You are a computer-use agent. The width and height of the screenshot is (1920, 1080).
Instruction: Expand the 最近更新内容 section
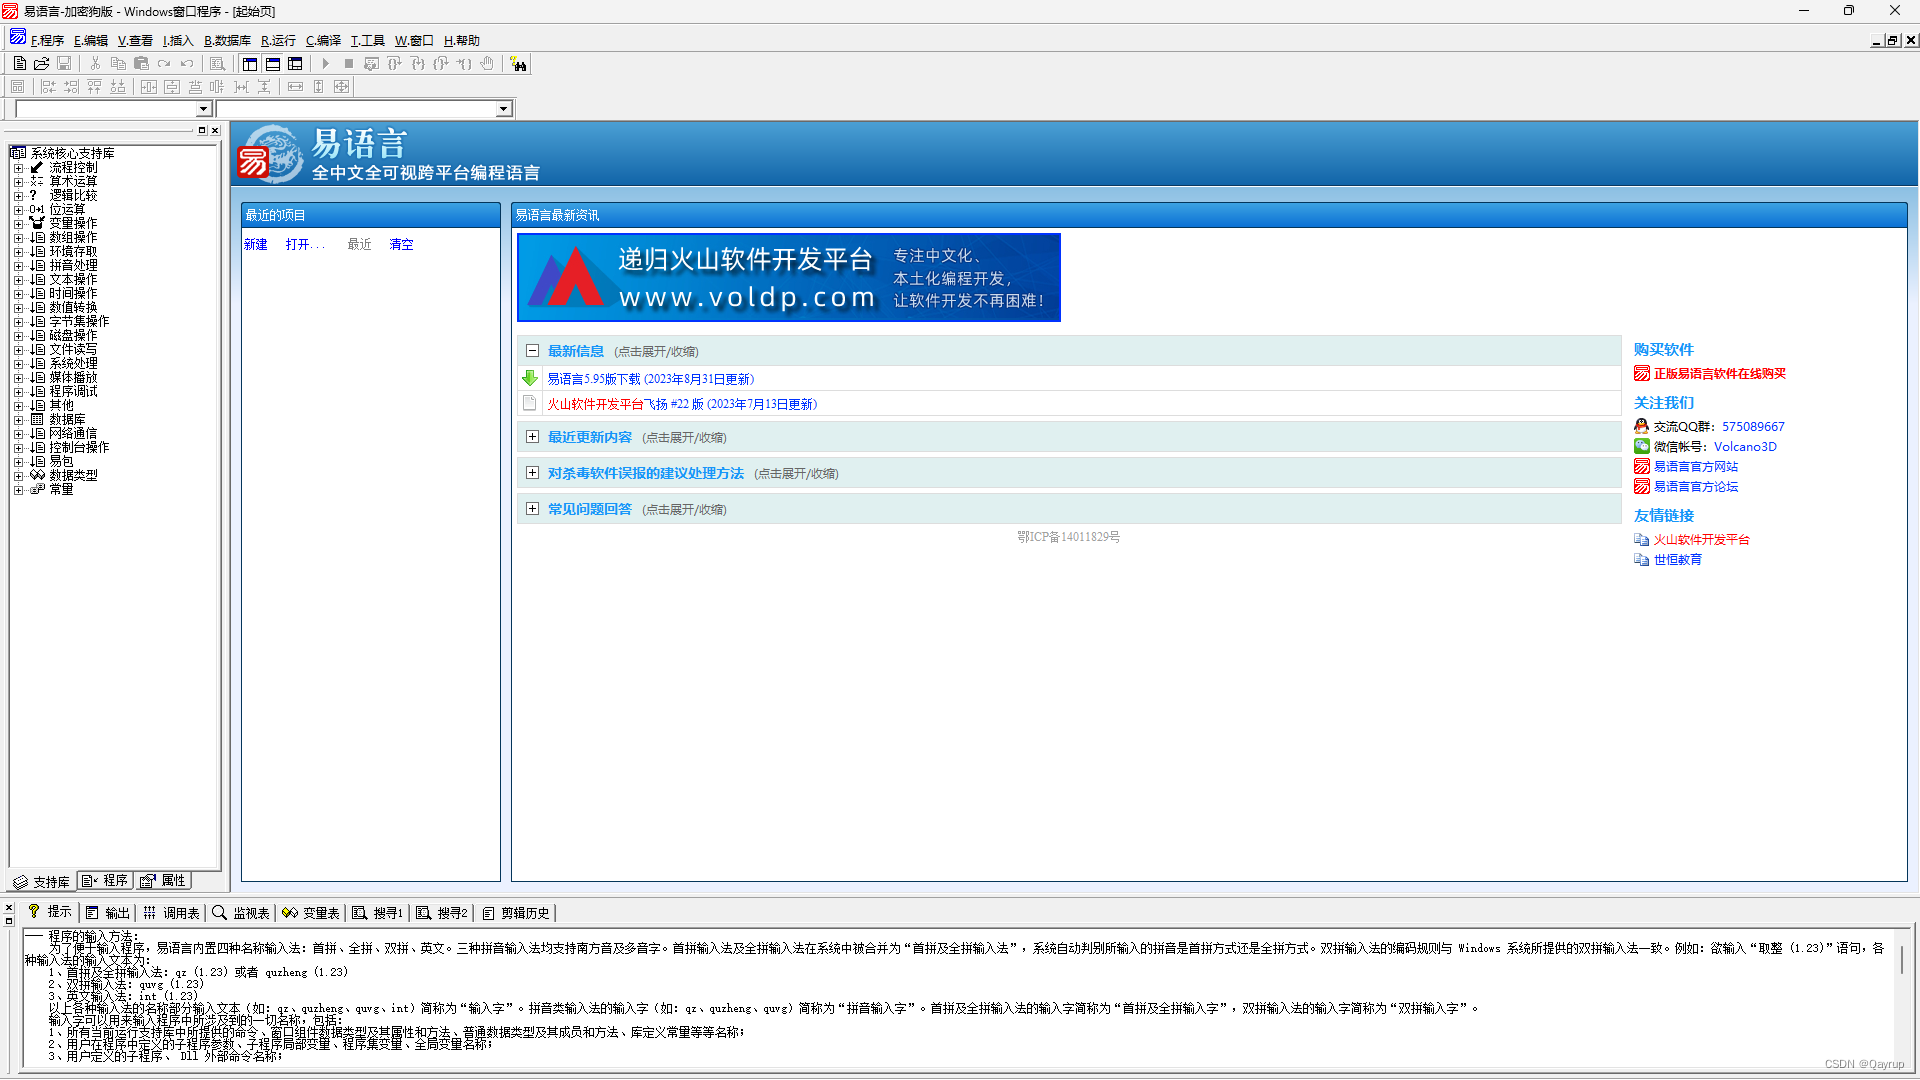coord(532,437)
